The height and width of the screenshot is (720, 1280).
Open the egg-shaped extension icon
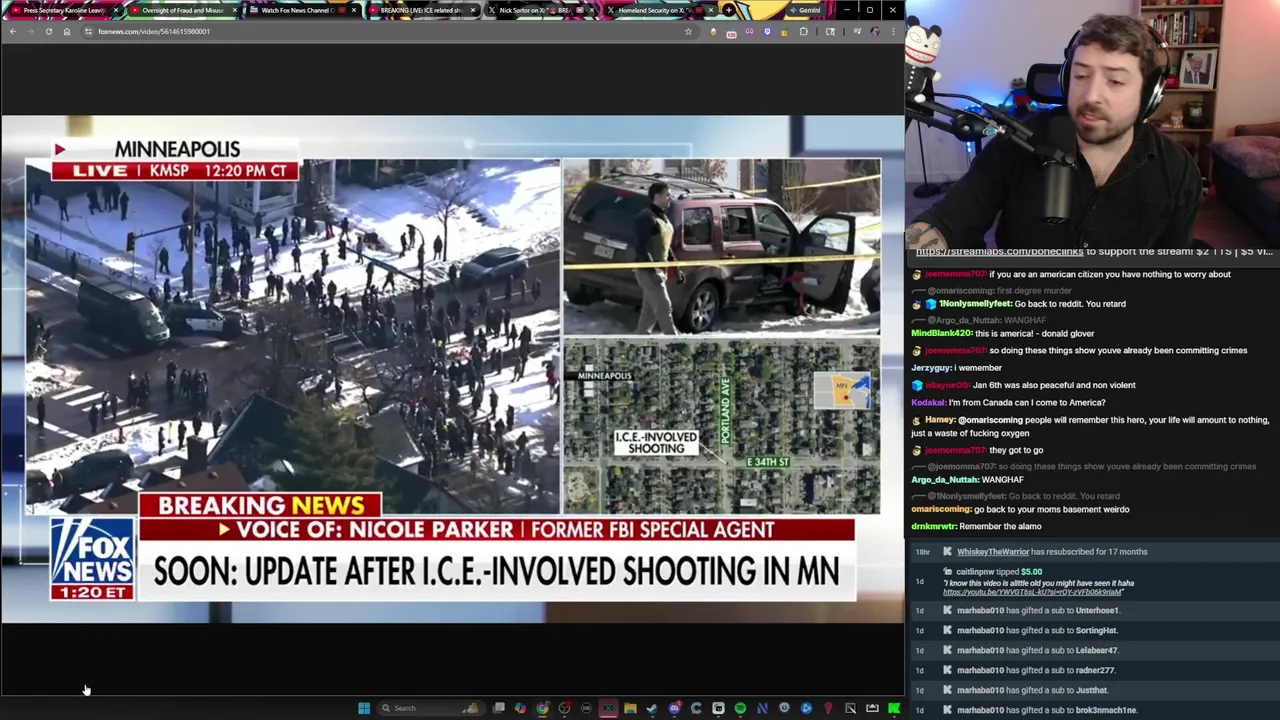713,31
